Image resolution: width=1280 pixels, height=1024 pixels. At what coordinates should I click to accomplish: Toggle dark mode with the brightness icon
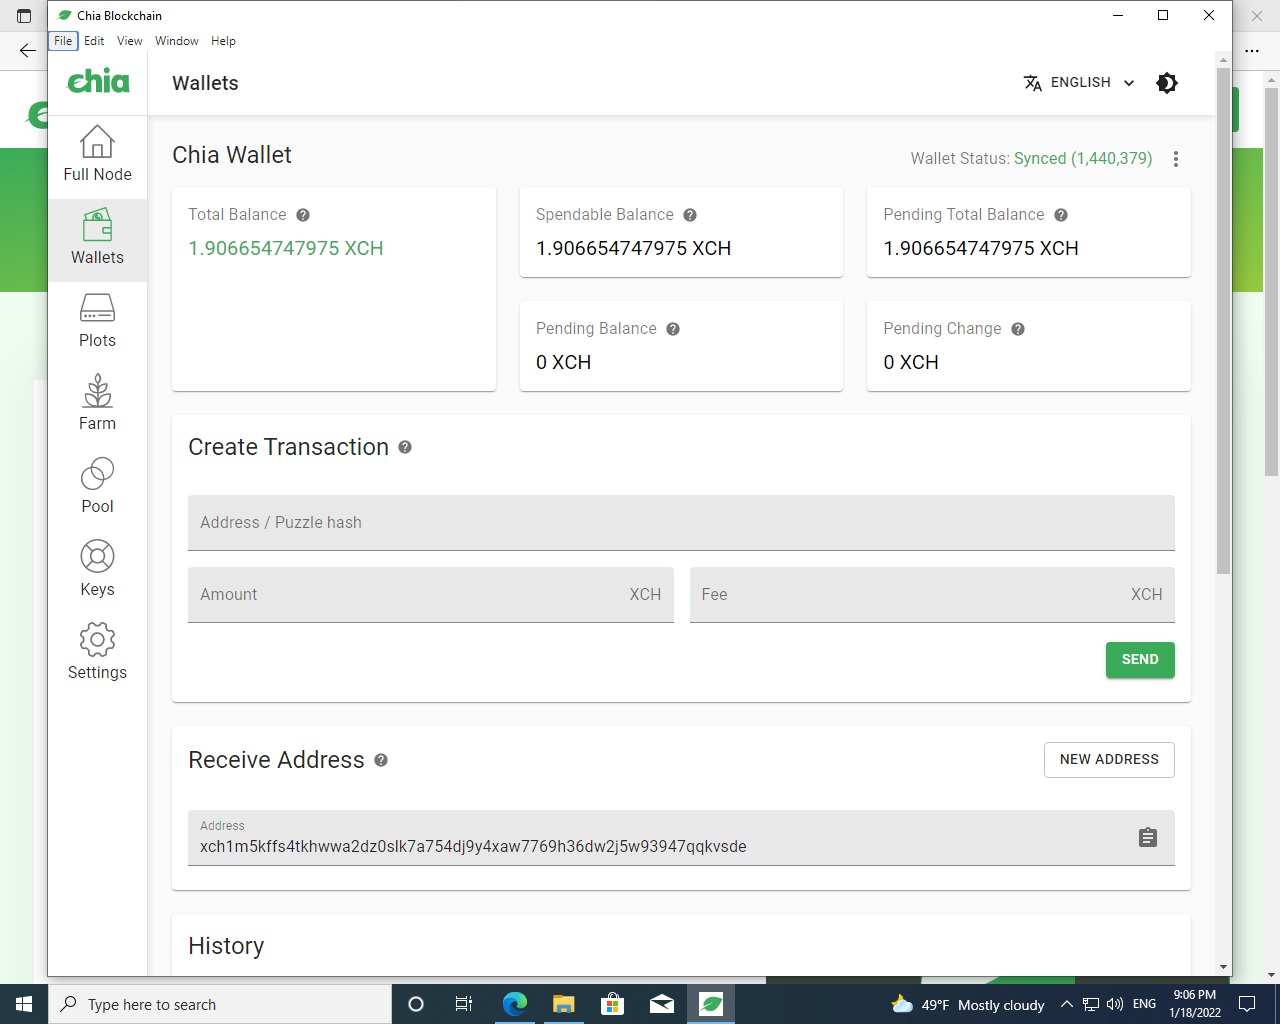coord(1167,83)
